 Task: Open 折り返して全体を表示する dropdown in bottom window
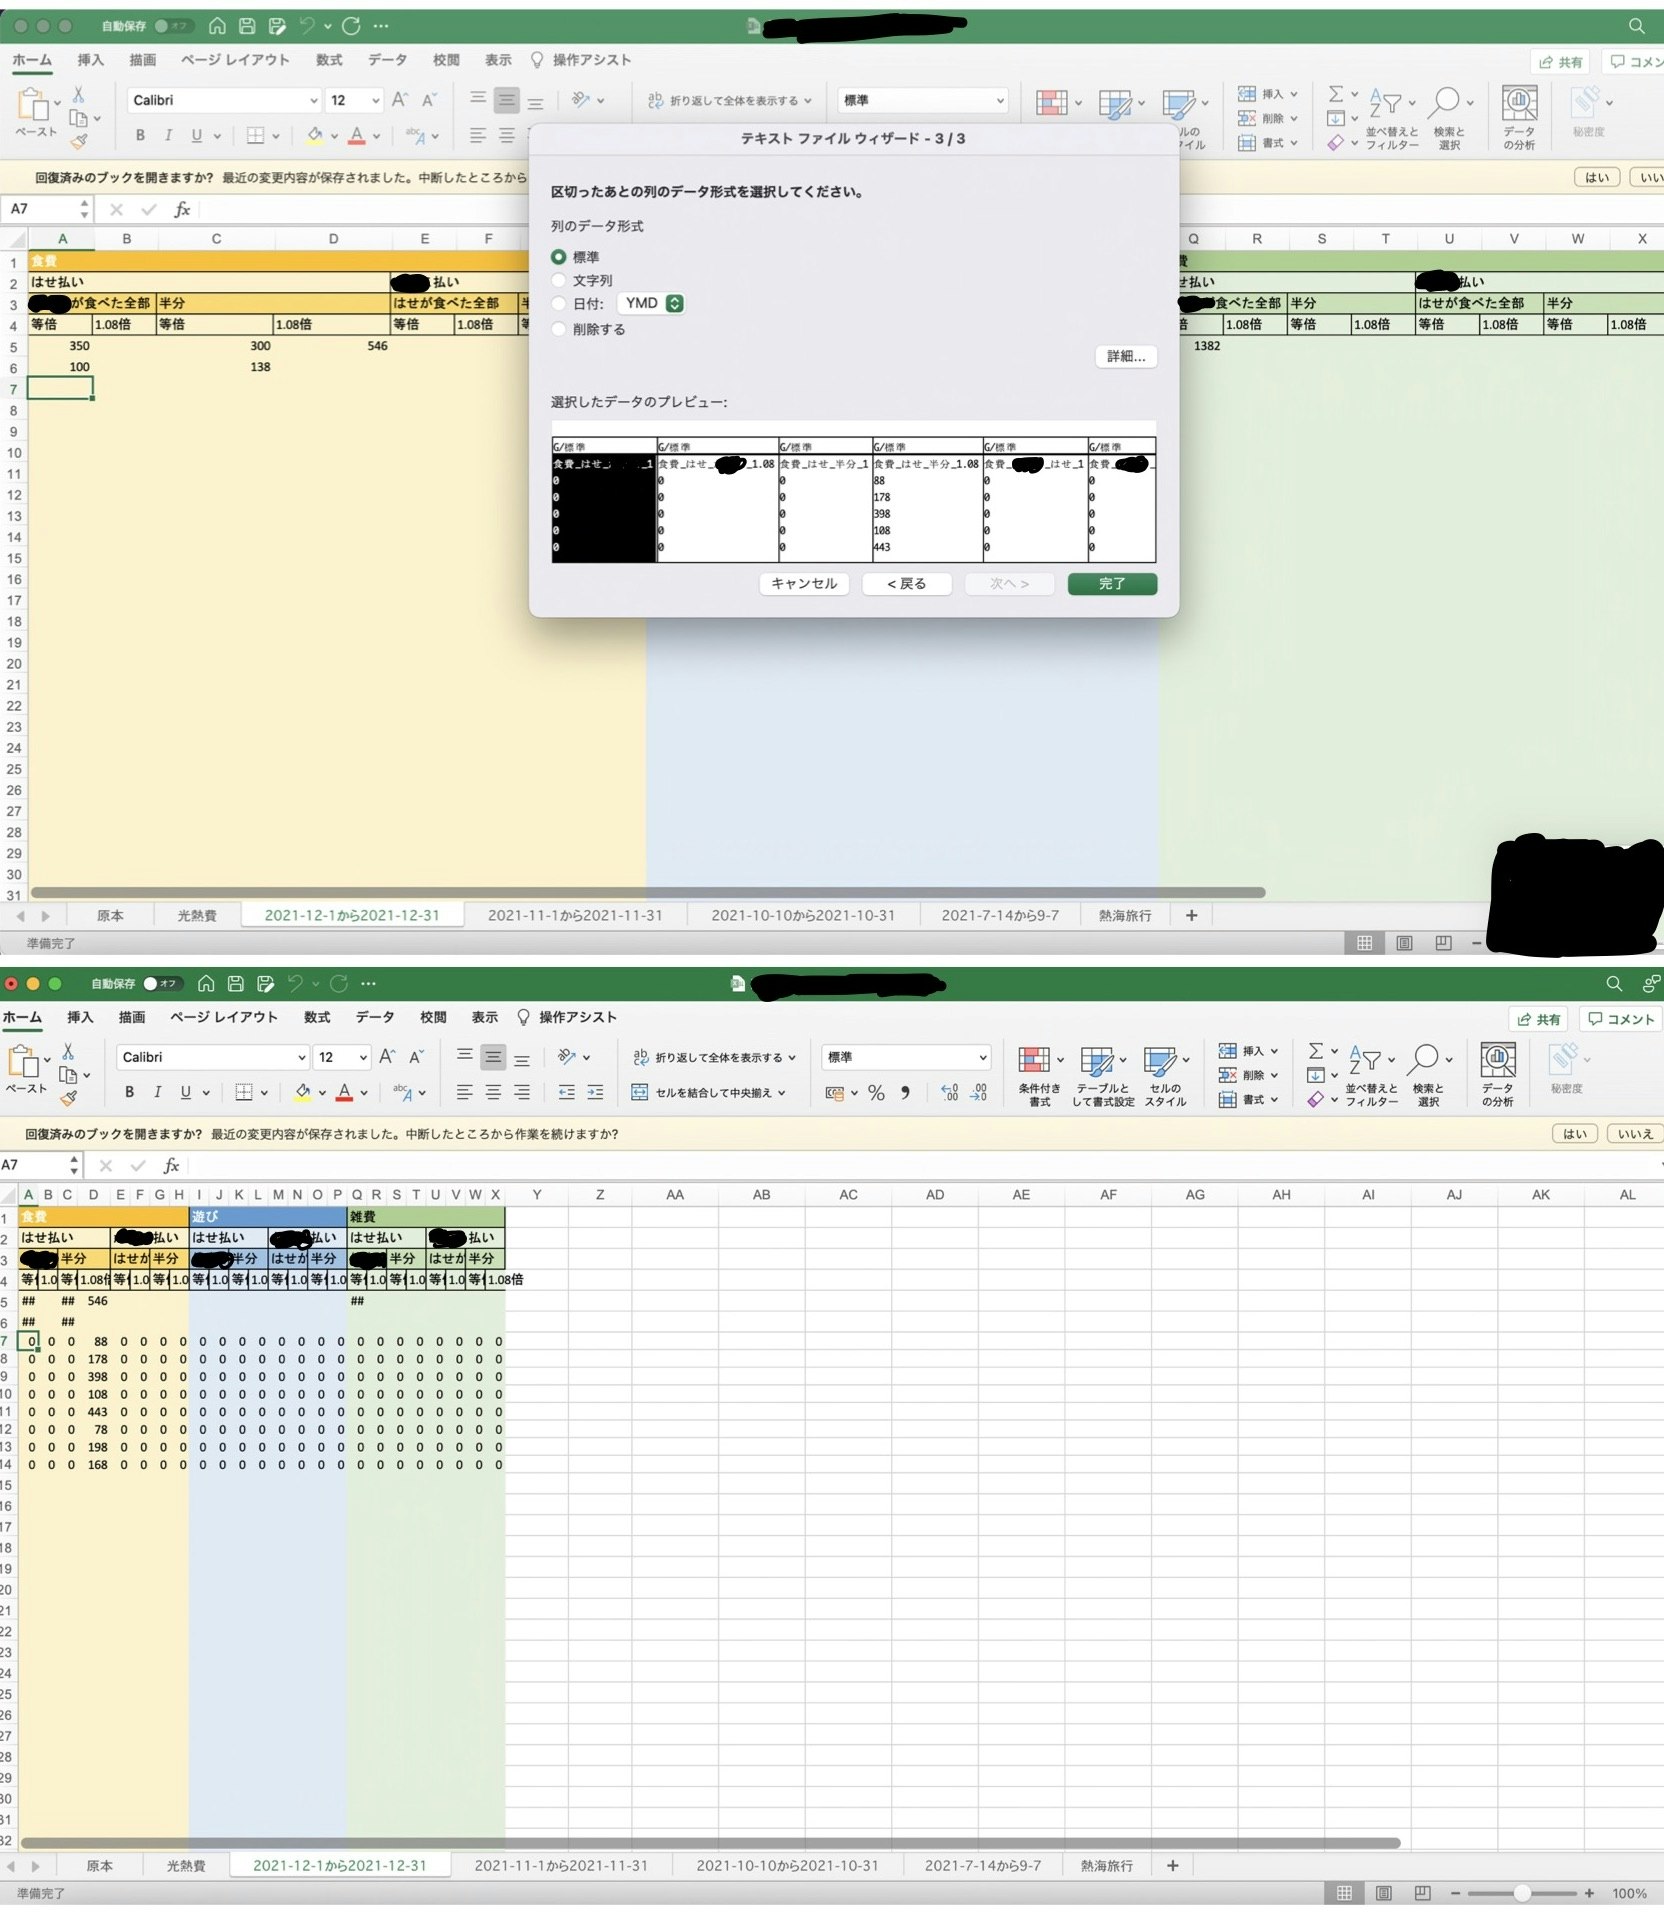point(792,1057)
